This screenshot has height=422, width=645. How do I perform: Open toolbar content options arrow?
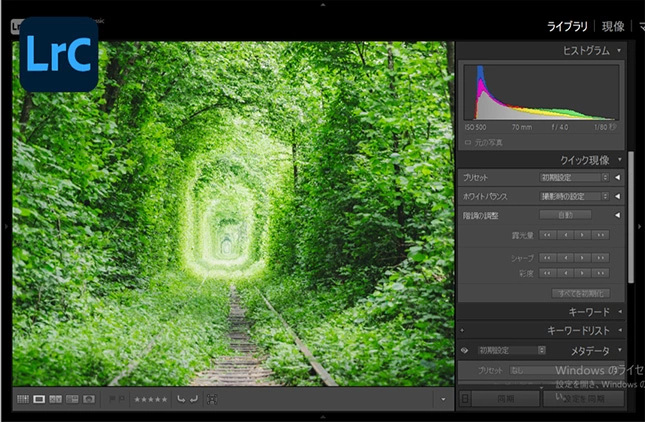[443, 399]
